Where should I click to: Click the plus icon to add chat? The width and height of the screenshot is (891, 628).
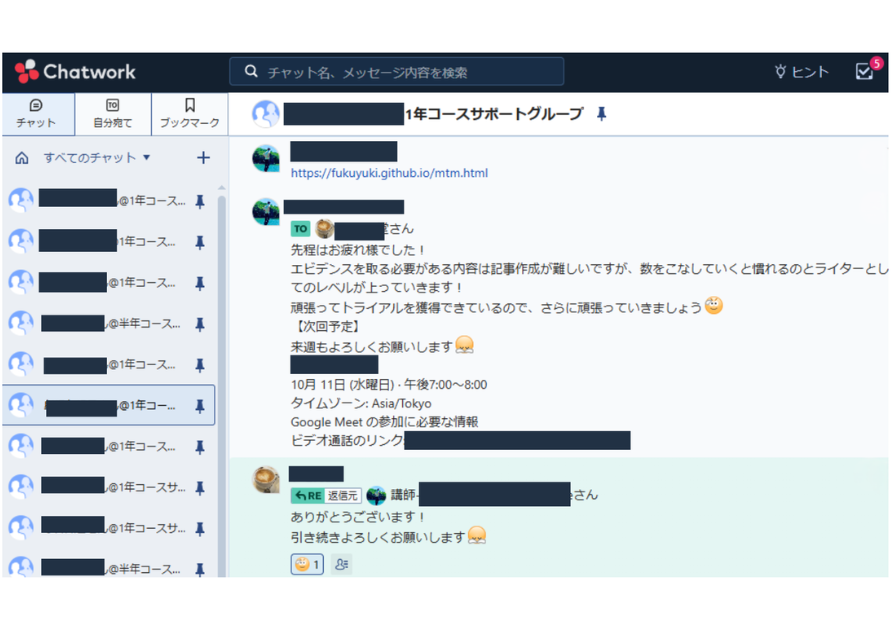tap(203, 158)
